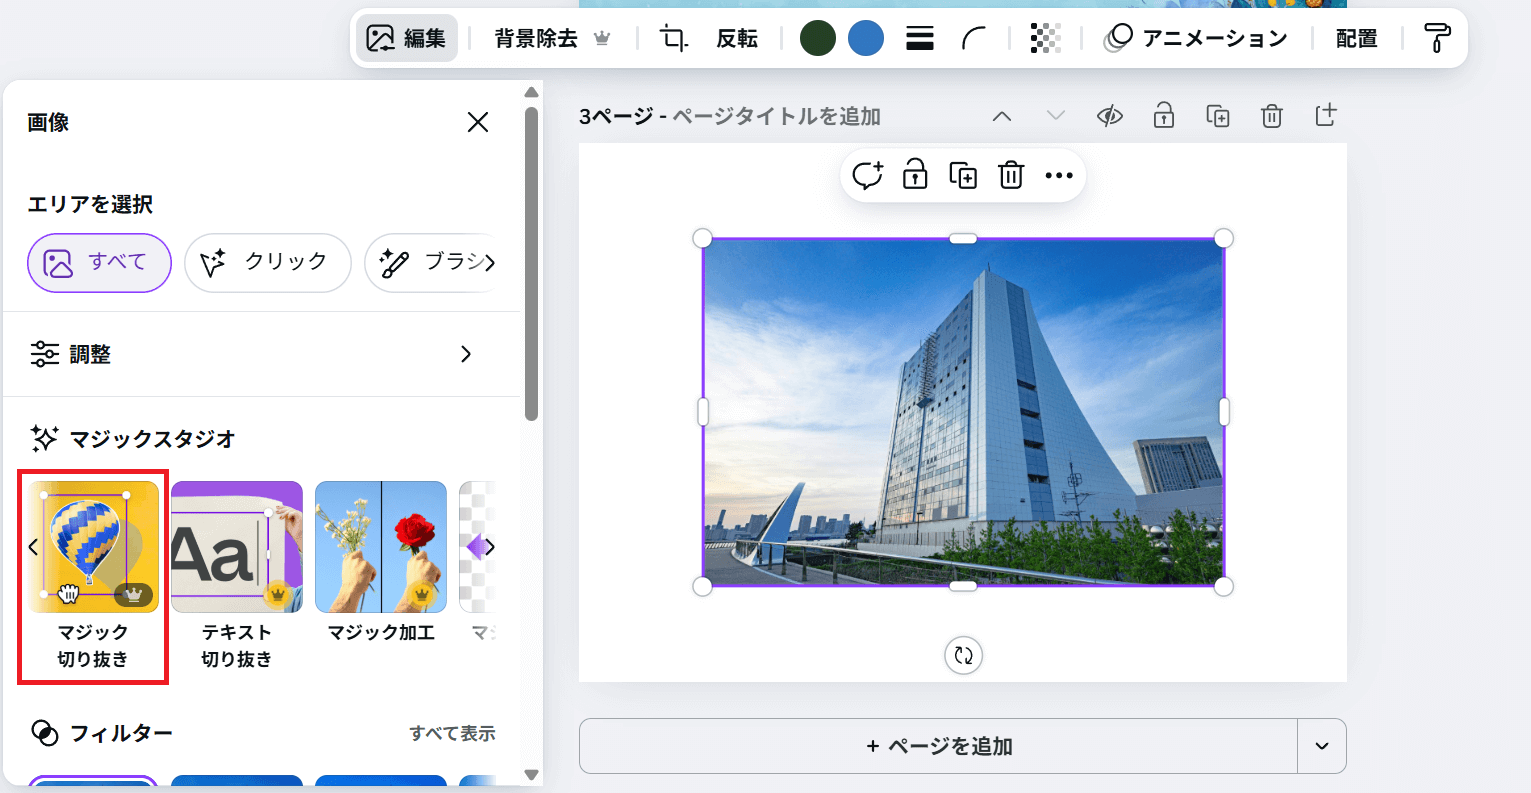Image resolution: width=1531 pixels, height=793 pixels.
Task: Open dropdown beside ページを追加
Action: pyautogui.click(x=1322, y=746)
